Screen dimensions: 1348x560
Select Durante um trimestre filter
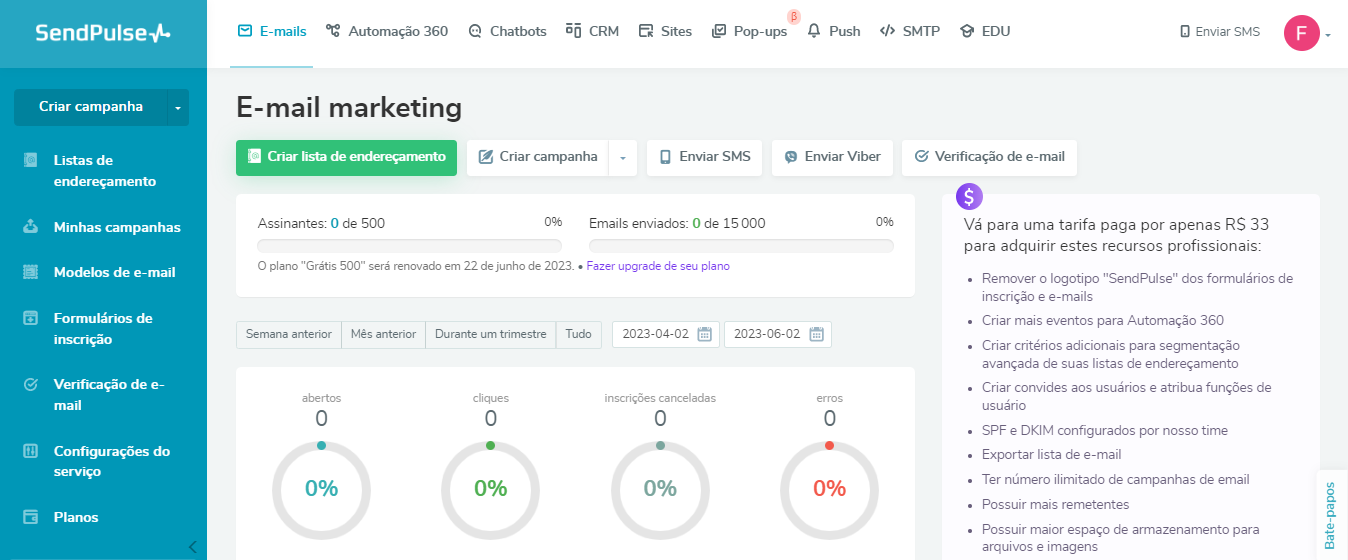pos(491,334)
